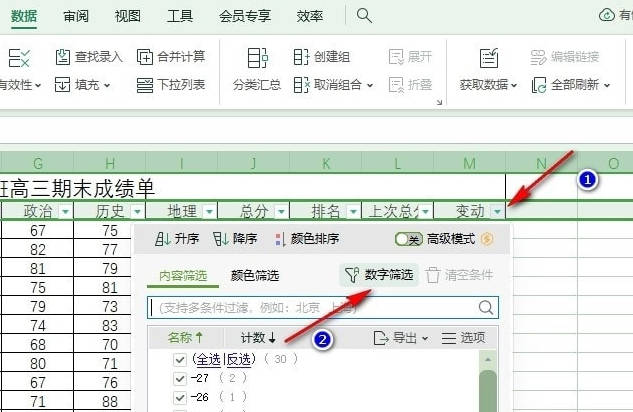Click 合并计算 consolidate tool
Viewport: 633px width, 412px height.
[x=171, y=57]
